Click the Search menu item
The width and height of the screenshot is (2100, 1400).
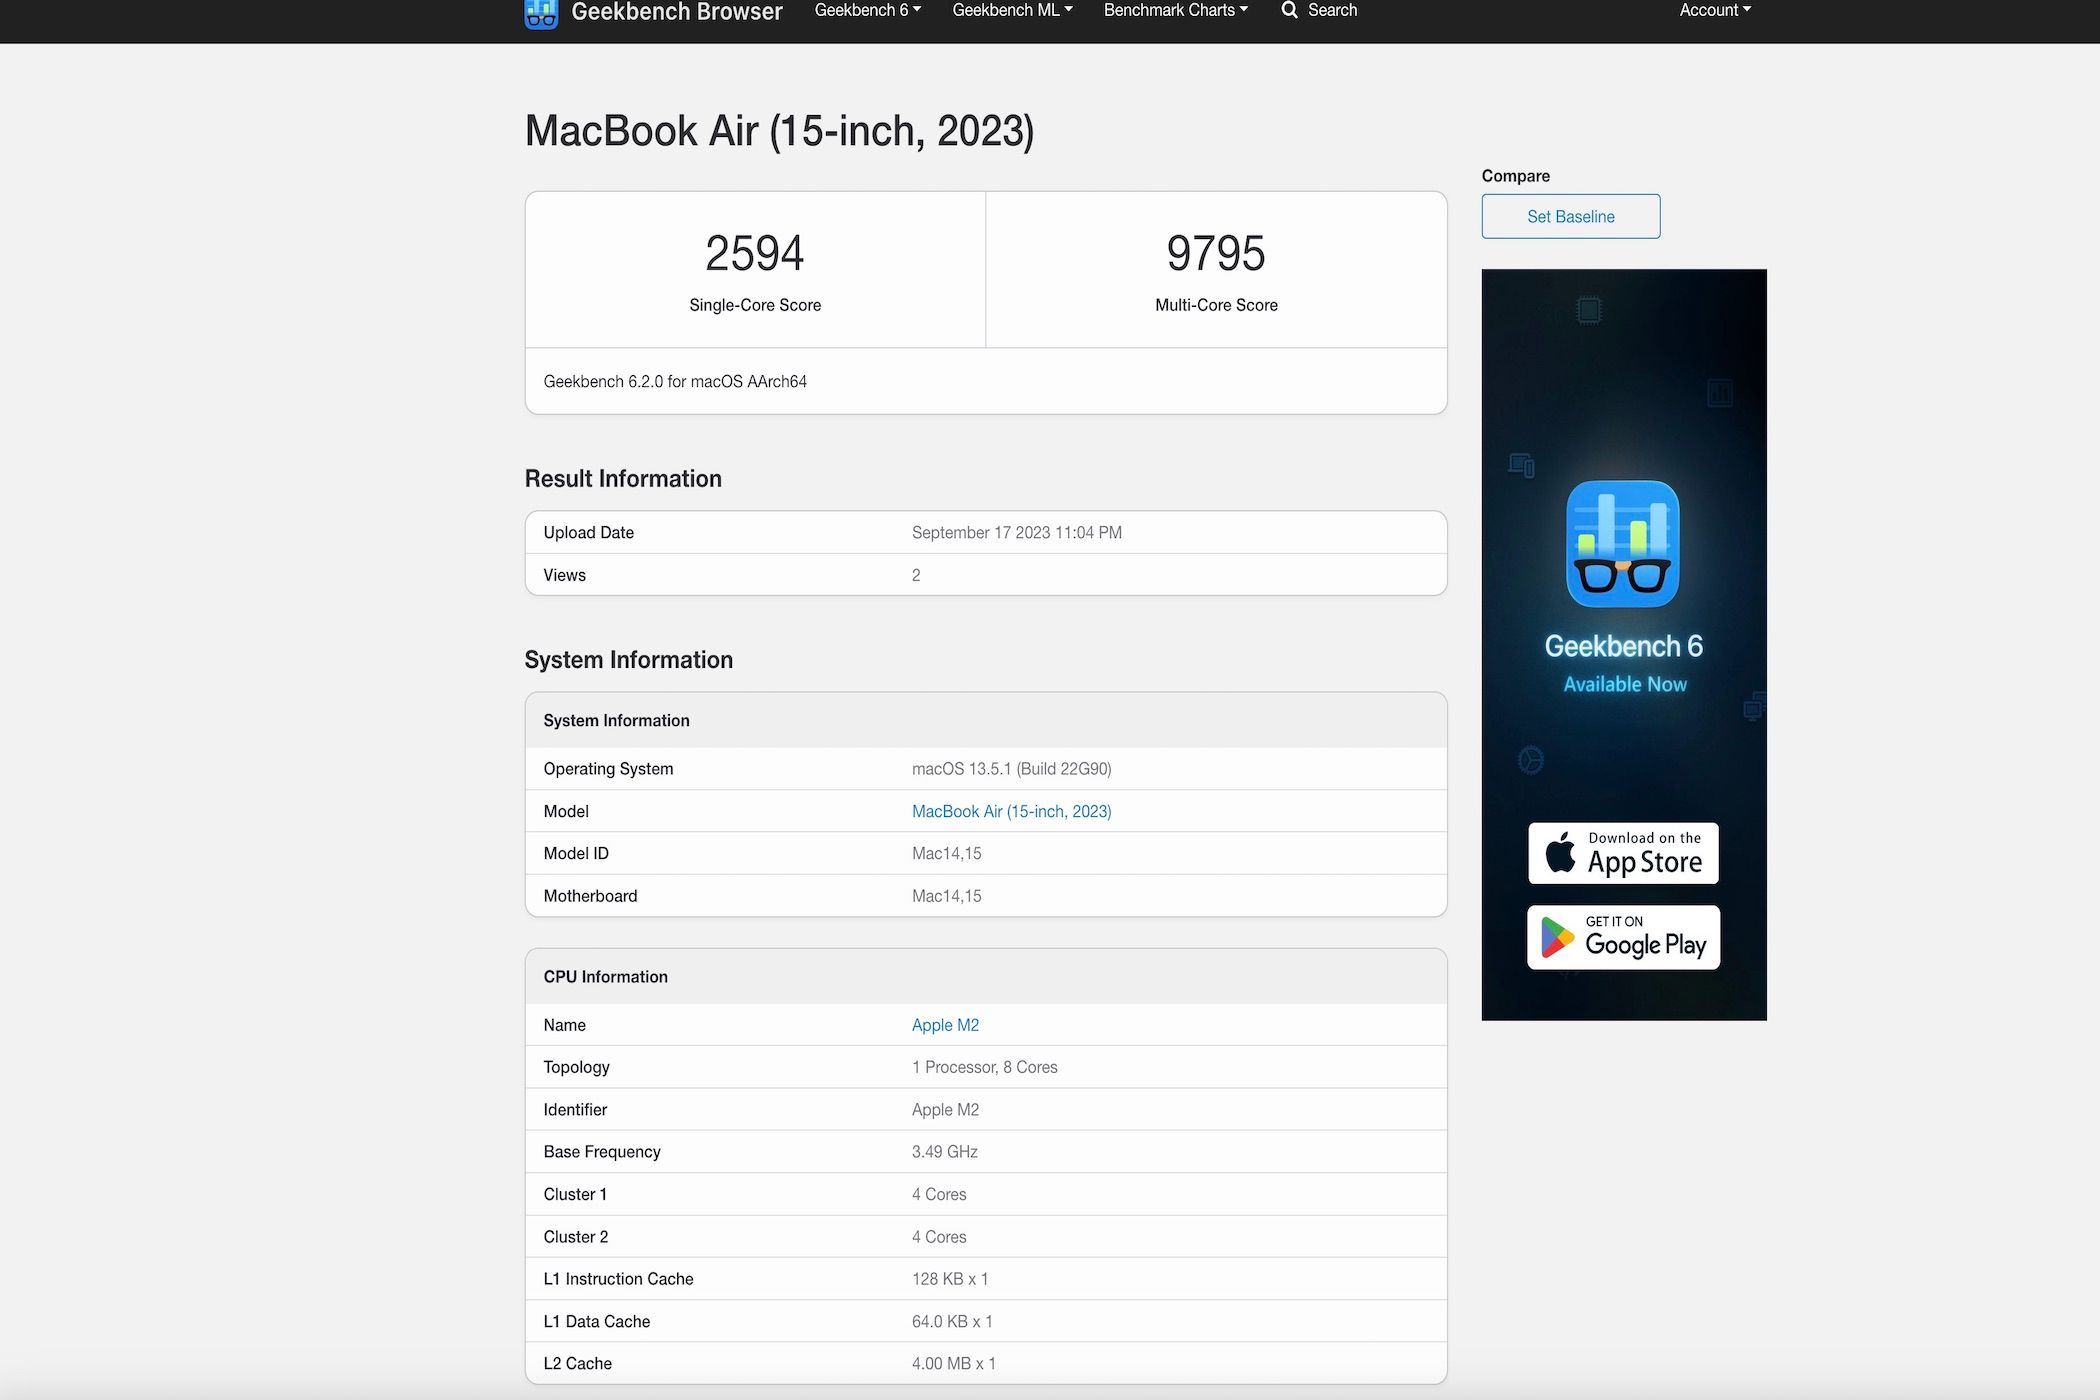1331,10
